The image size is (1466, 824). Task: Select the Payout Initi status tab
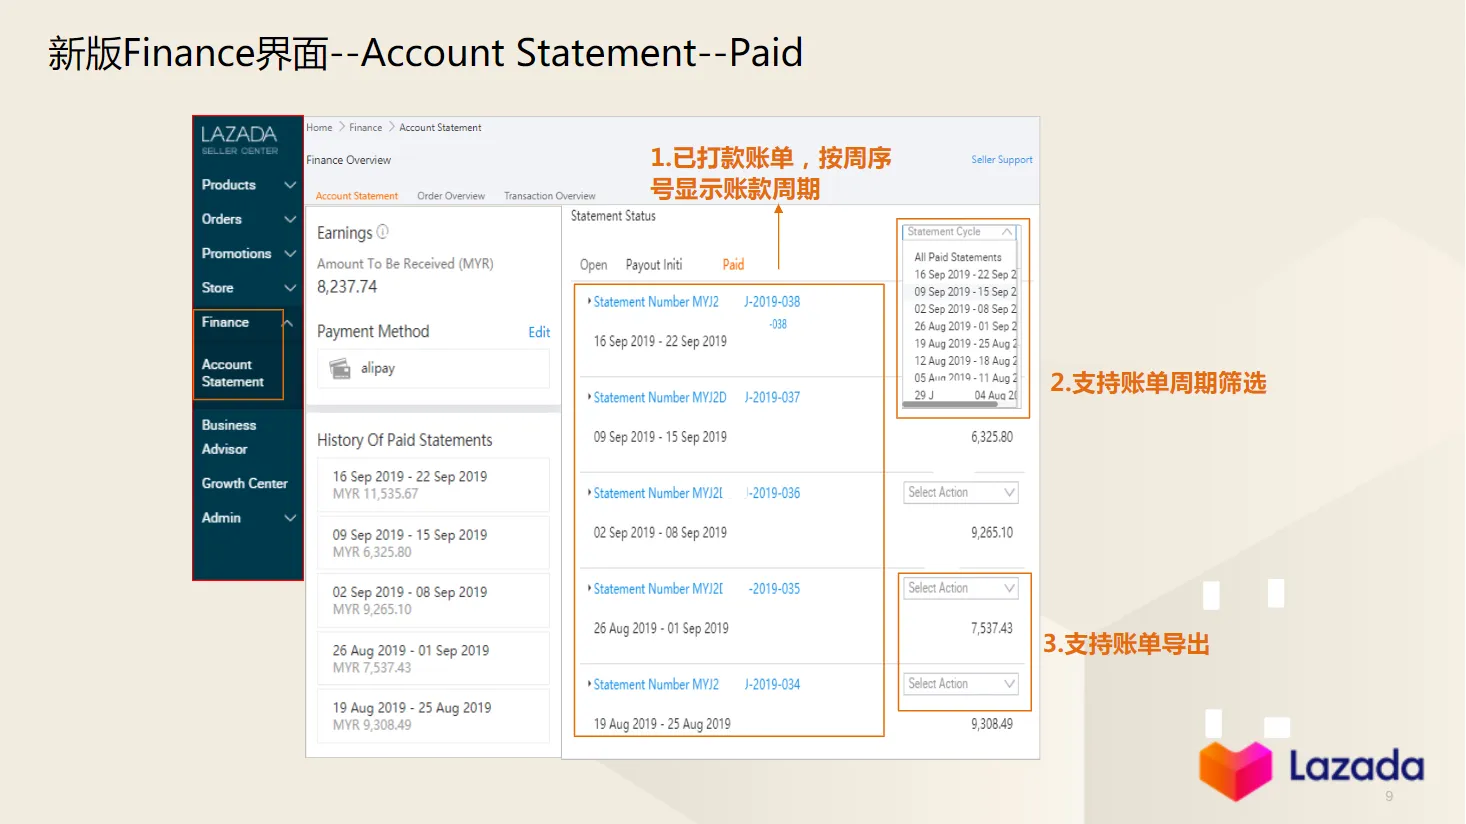point(653,264)
